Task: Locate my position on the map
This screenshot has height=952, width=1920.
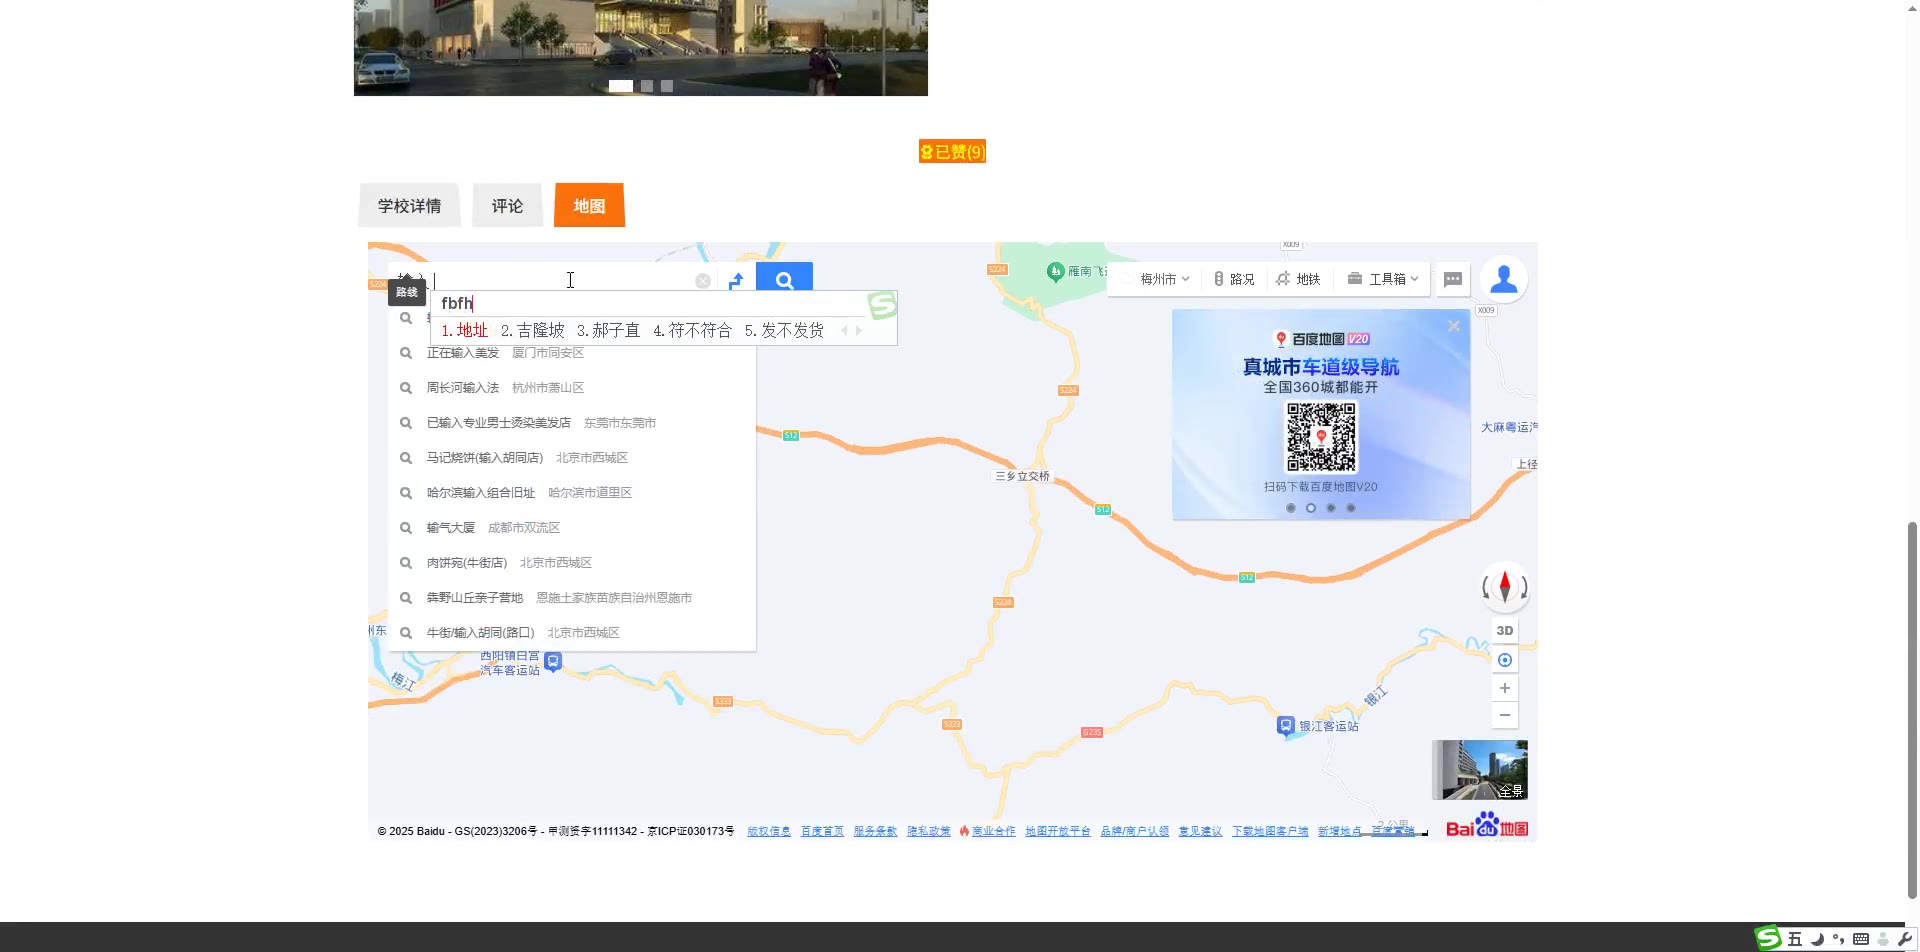Action: [1505, 660]
